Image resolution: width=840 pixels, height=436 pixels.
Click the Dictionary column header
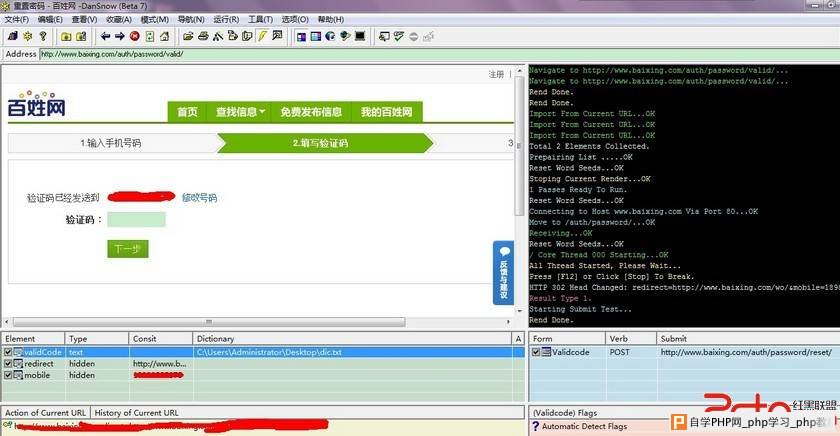(352, 339)
